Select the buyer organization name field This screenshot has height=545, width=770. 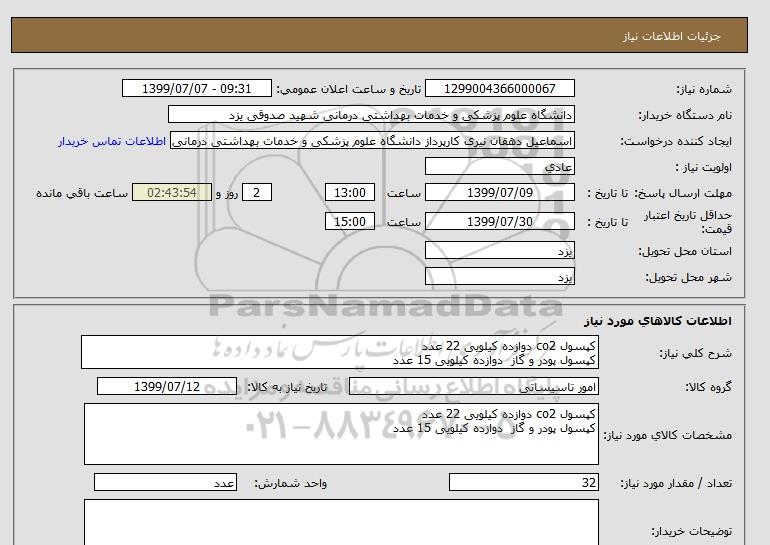[371, 114]
